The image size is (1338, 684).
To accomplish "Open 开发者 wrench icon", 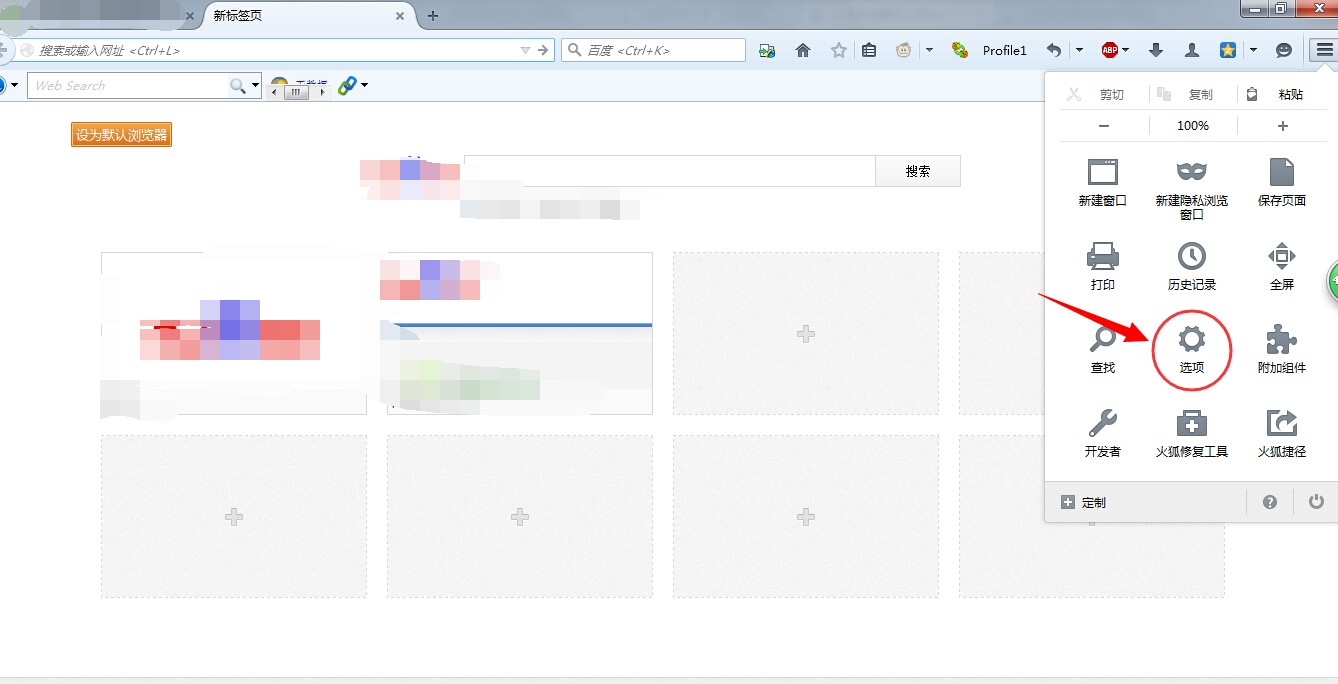I will coord(1102,424).
